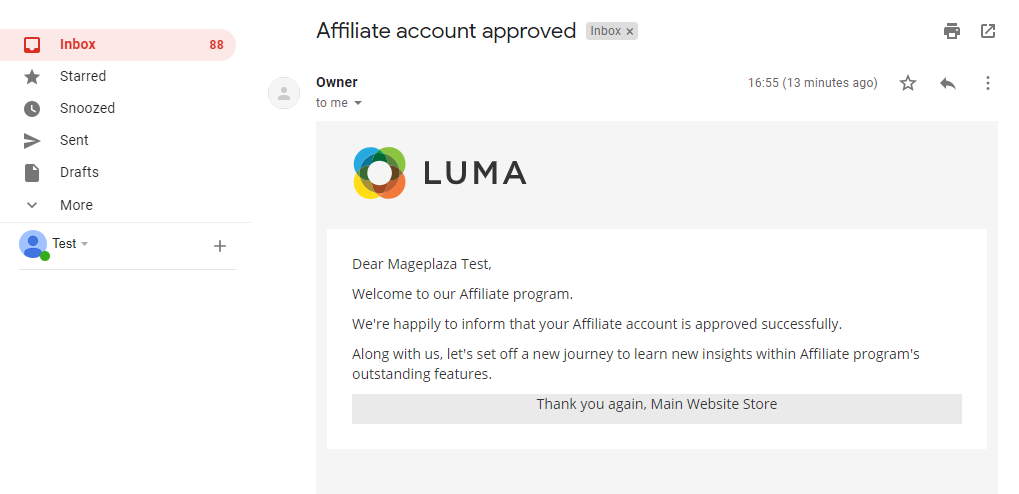The image size is (1019, 494).
Task: Click the sender avatar icon
Action: click(x=284, y=93)
